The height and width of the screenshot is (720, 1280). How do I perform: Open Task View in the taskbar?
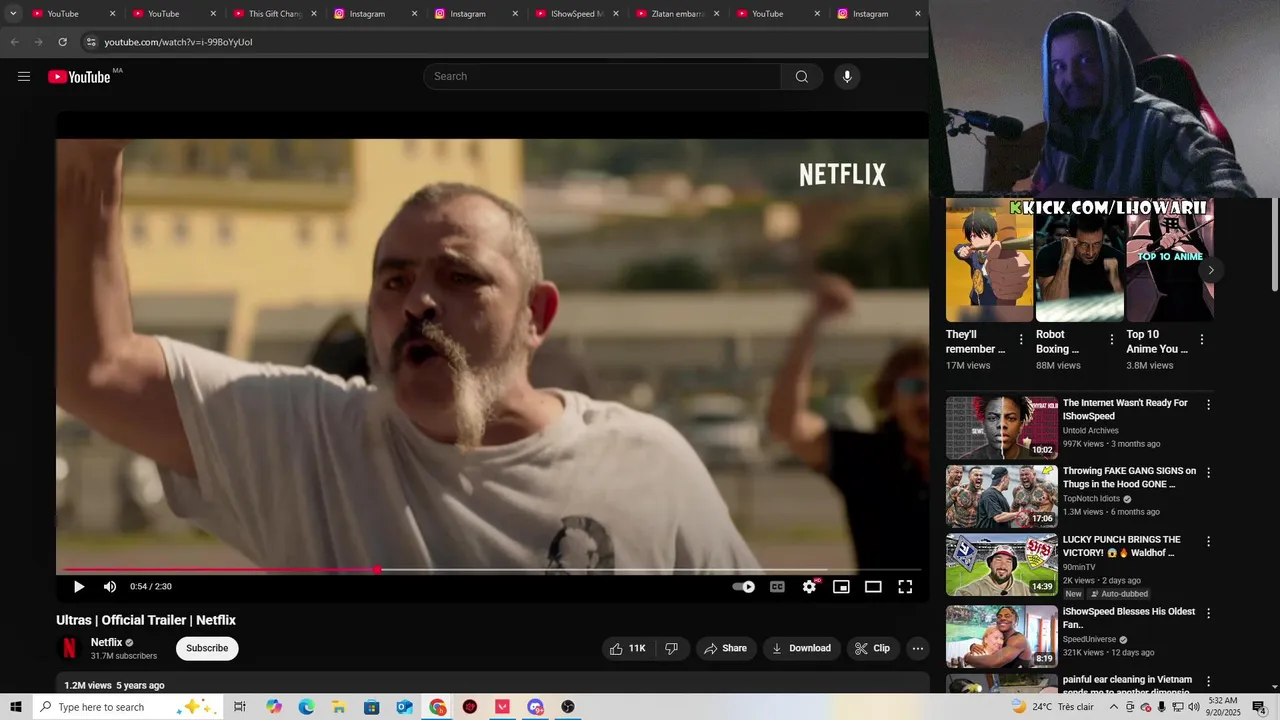(240, 707)
